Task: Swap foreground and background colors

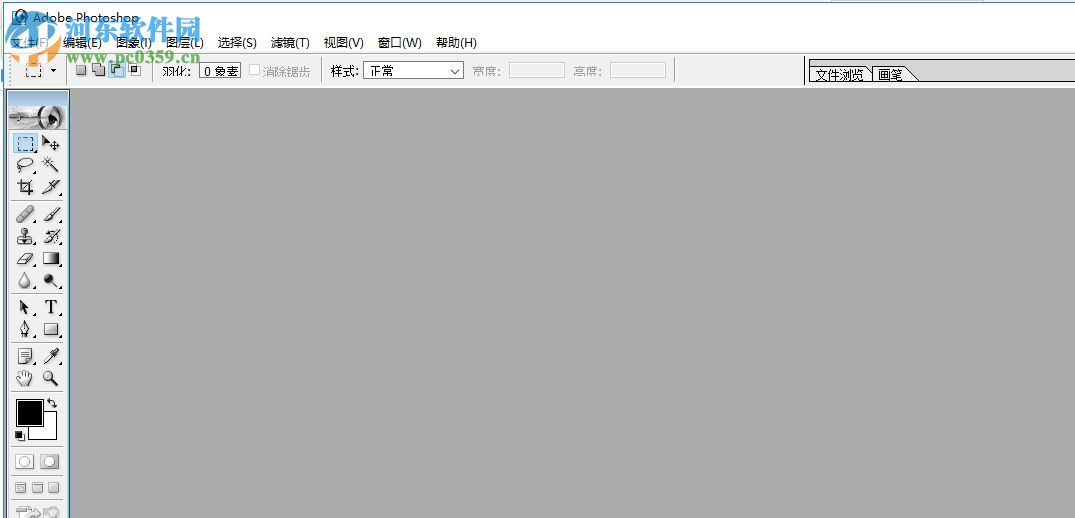Action: pos(52,404)
